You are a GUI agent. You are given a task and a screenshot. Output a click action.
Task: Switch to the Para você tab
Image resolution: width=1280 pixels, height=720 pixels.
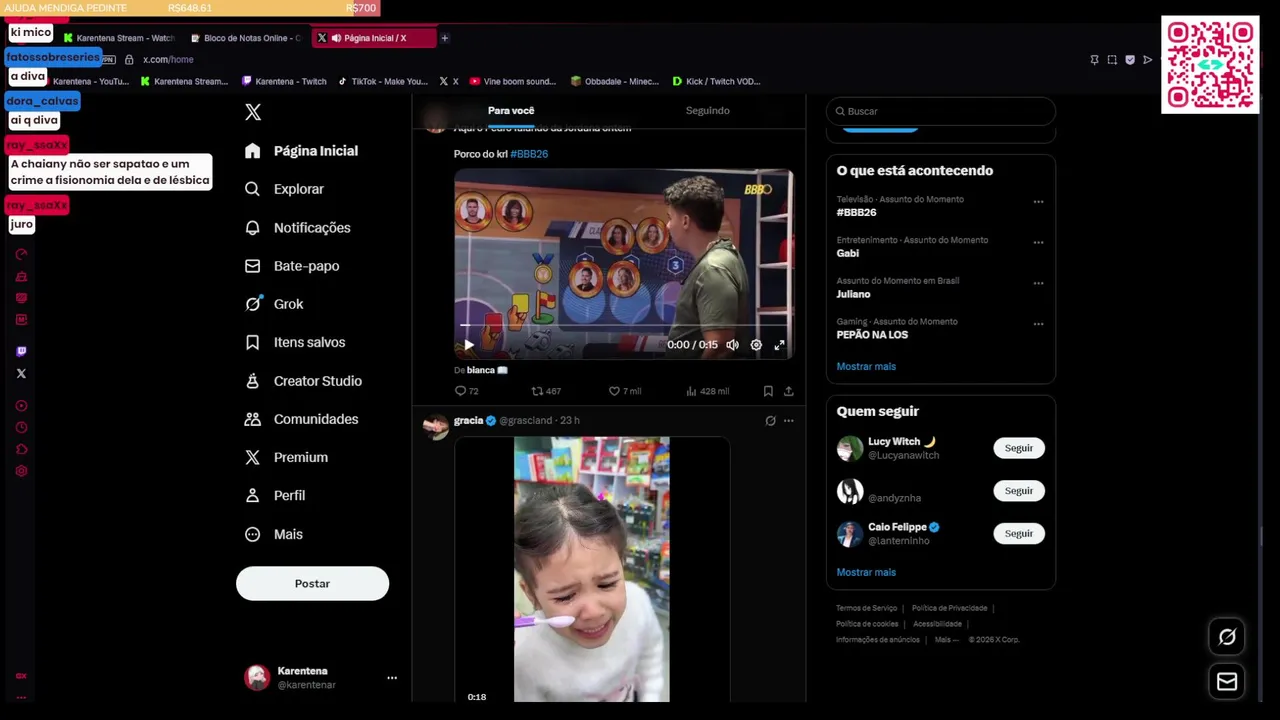(511, 111)
